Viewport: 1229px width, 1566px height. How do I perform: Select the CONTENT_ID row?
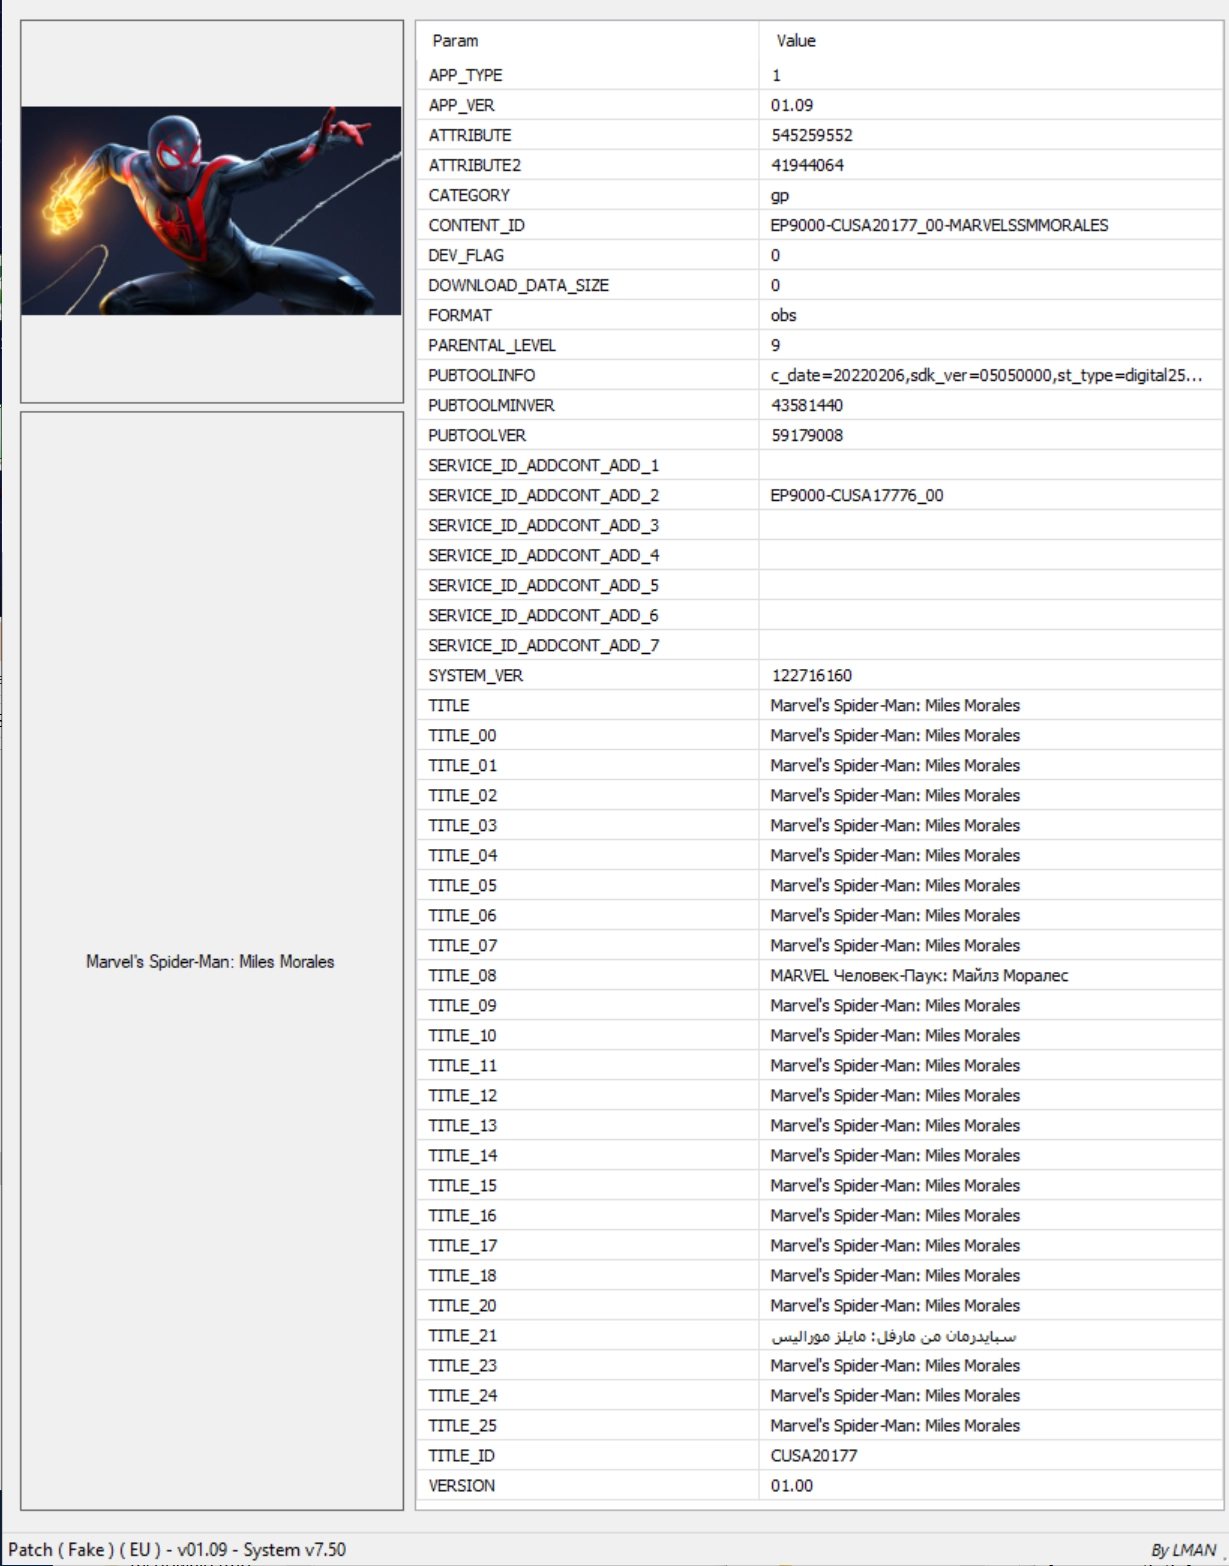[x=477, y=225]
